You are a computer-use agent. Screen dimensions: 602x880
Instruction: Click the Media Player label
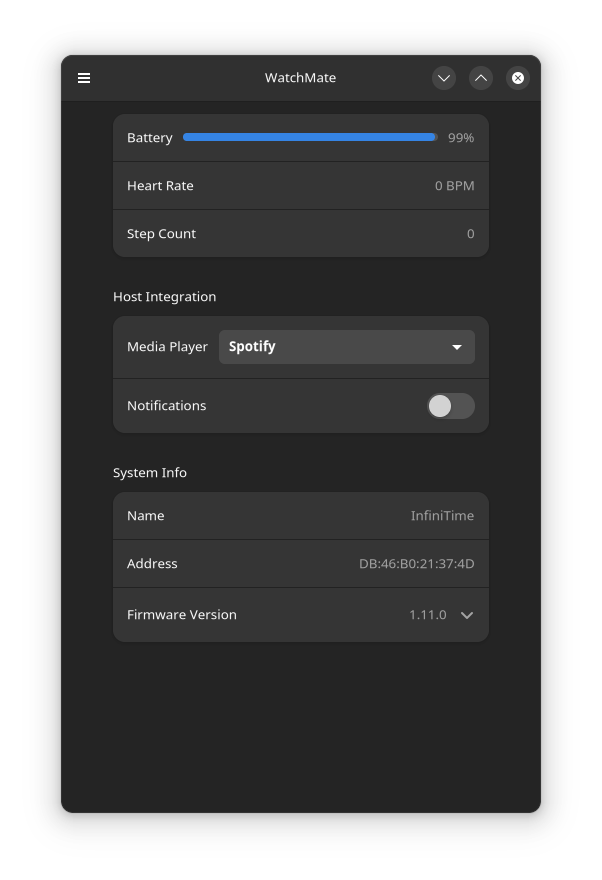[x=167, y=347]
